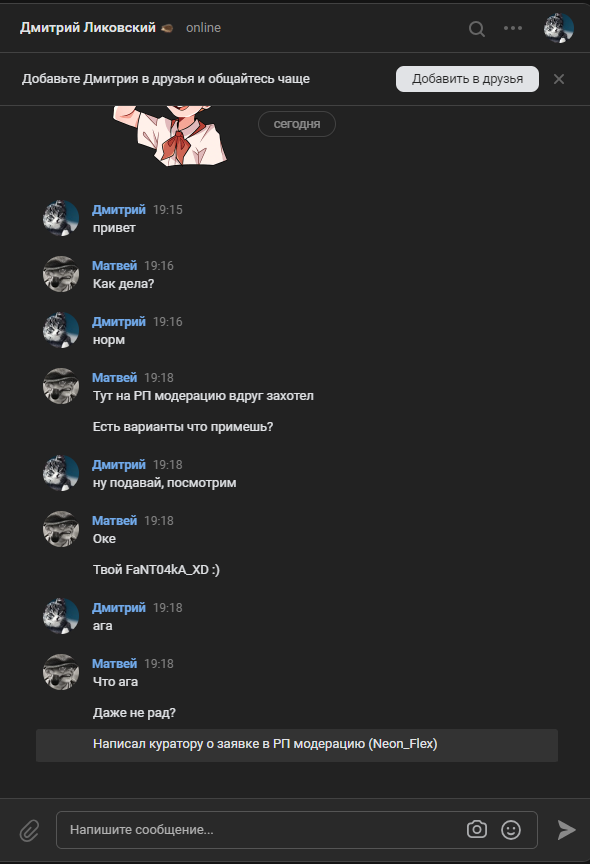Open Дмитрий Ликовский profile from header name
The width and height of the screenshot is (590, 864).
tap(88, 28)
